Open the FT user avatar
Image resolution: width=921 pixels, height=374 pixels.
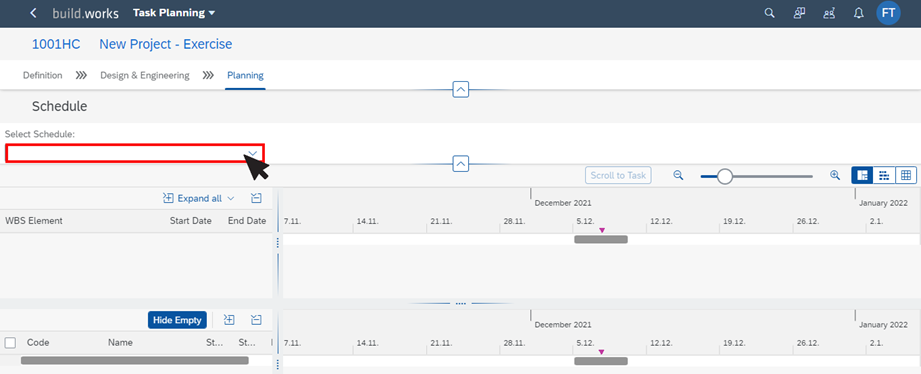click(x=888, y=13)
